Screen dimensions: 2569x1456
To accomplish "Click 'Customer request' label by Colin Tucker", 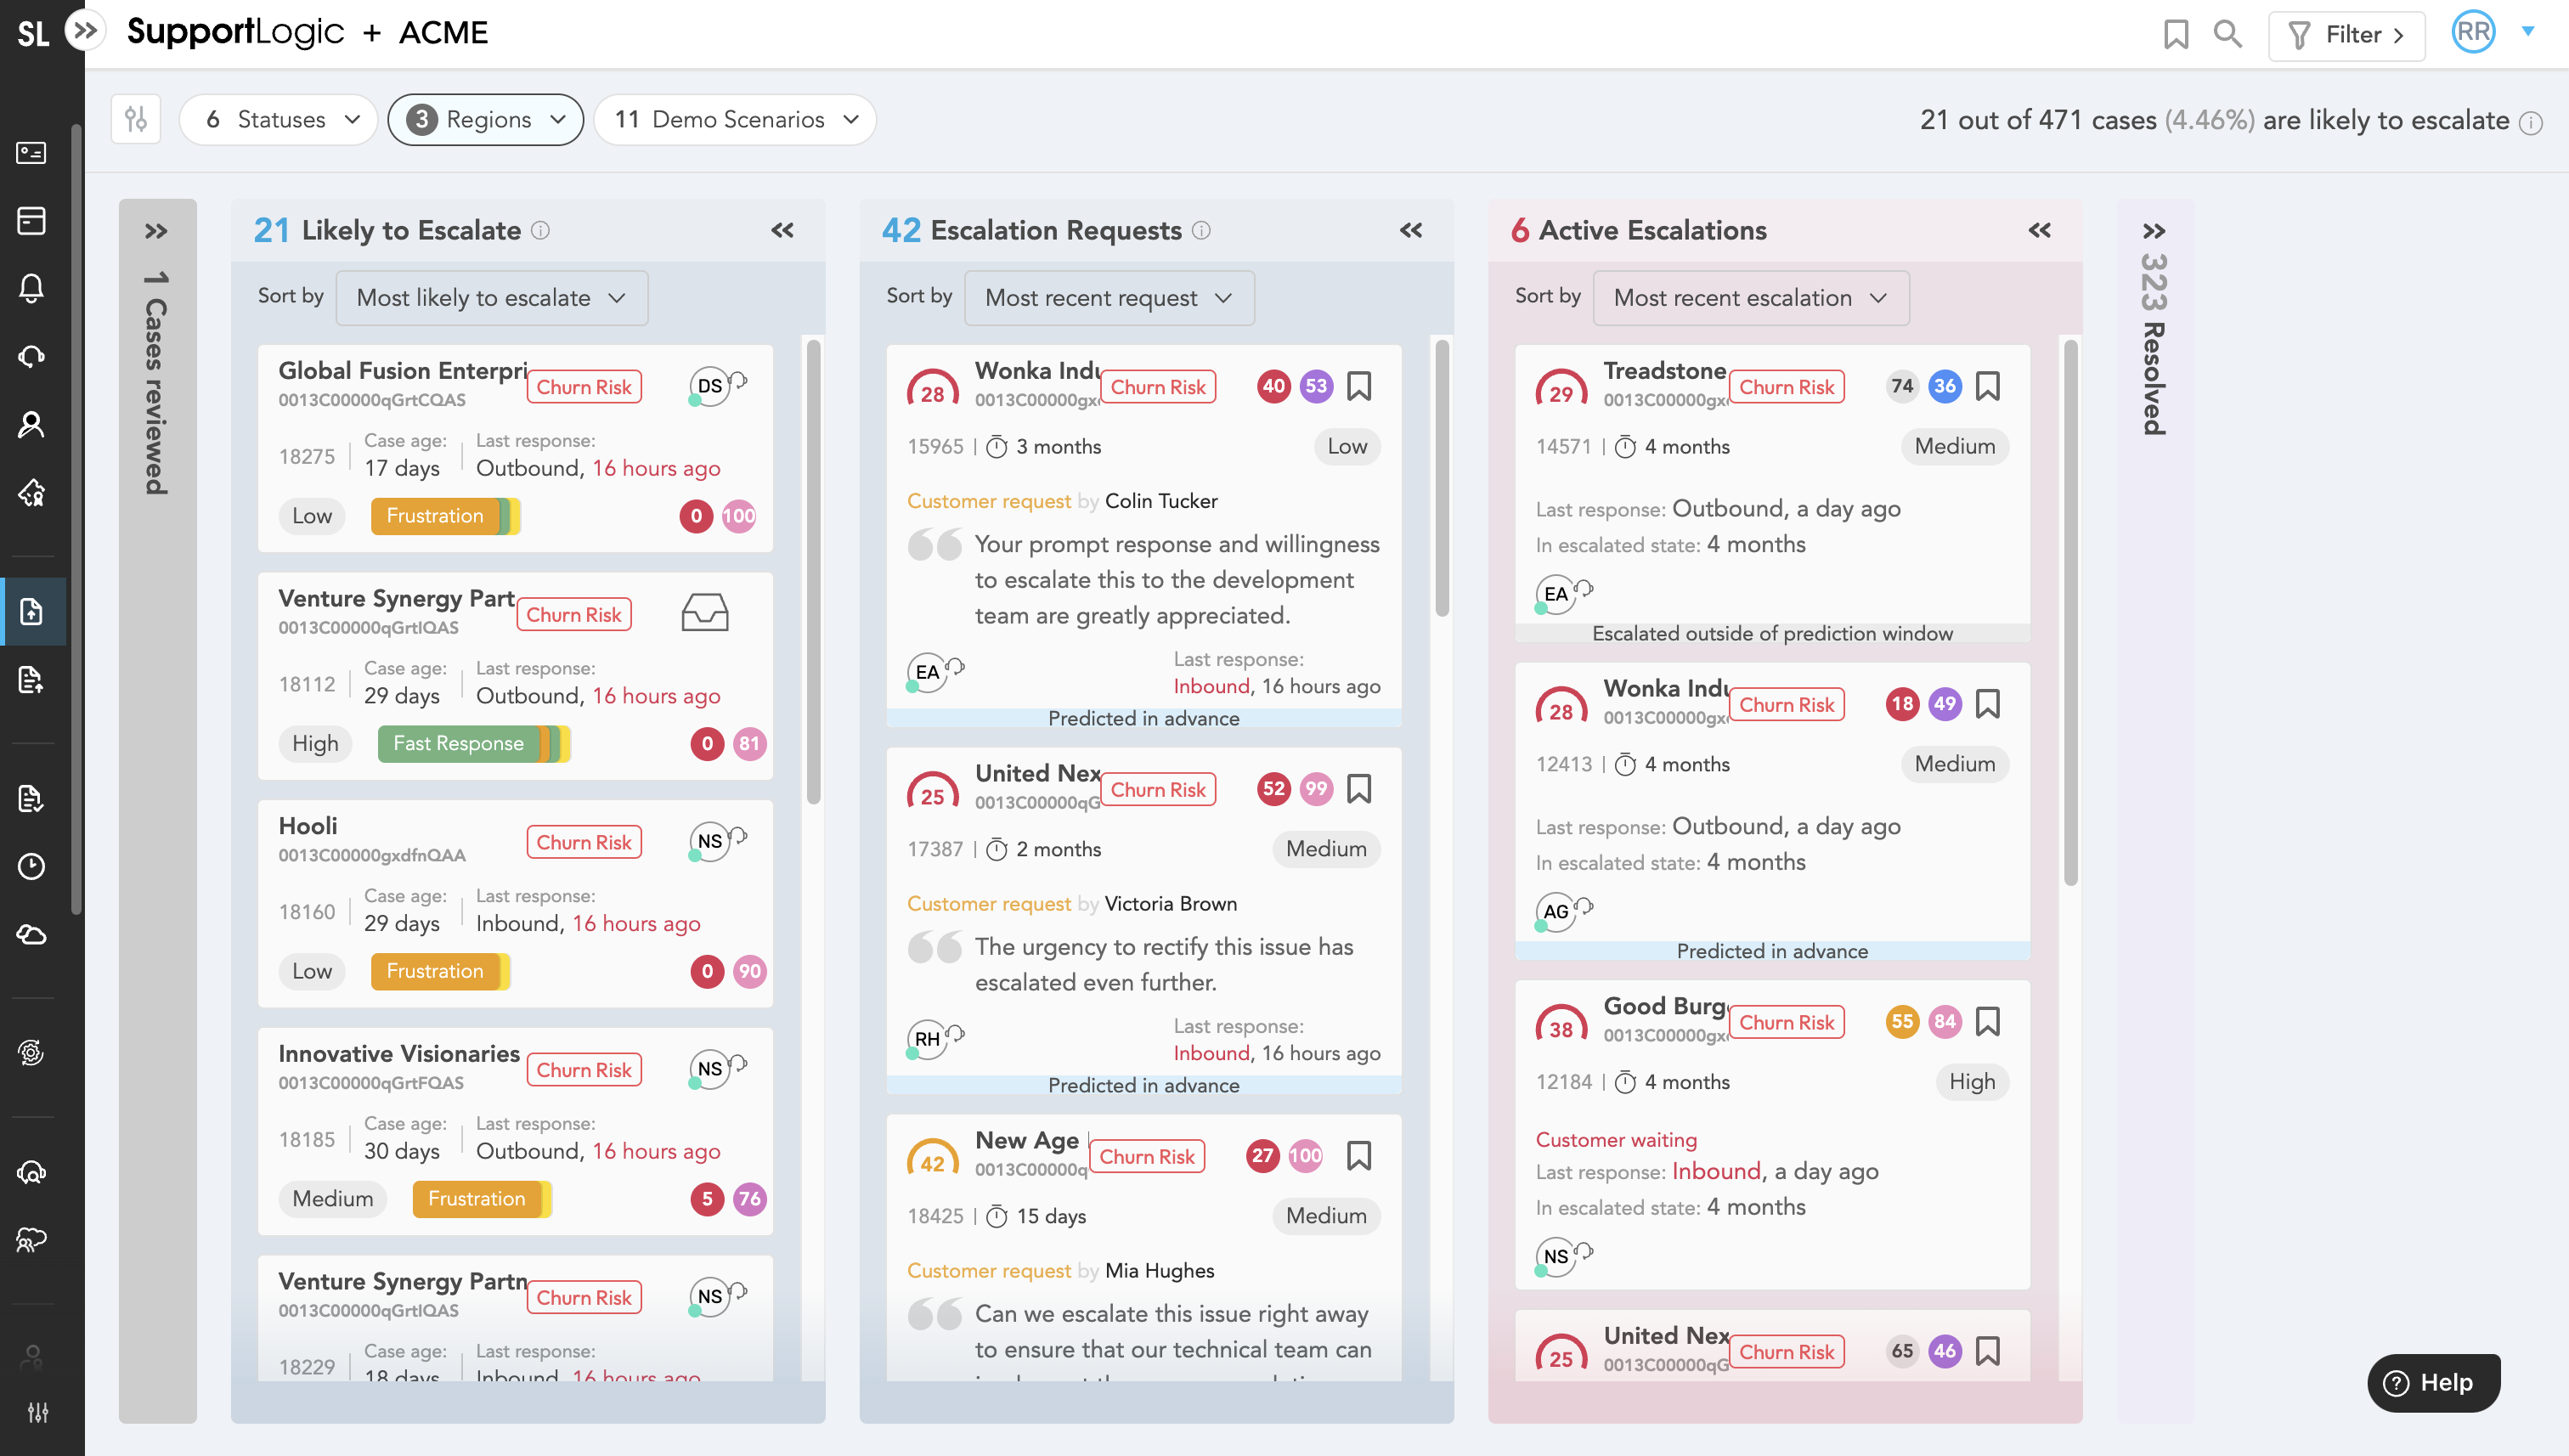I will click(x=989, y=501).
